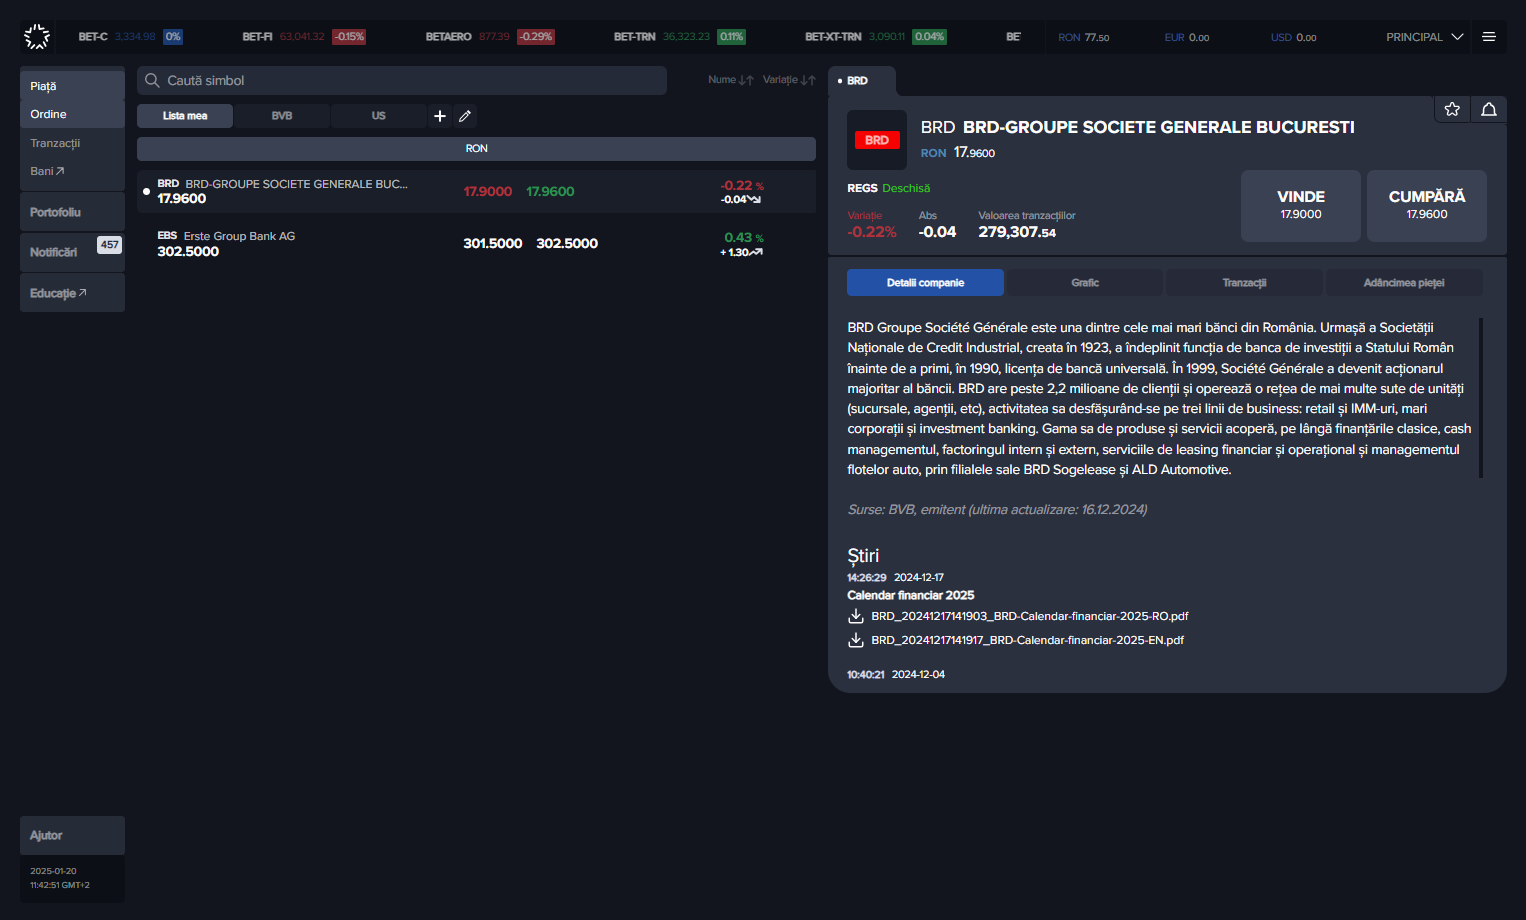Viewport: 1526px width, 920px height.
Task: Open the Adâncimea pieței tab
Action: [1404, 283]
